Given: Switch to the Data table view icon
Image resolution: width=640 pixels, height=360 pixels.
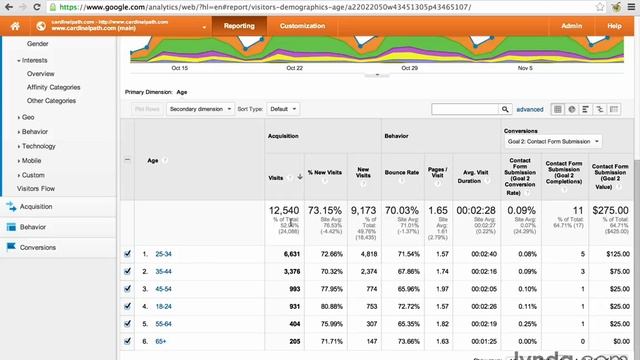Looking at the screenshot, I should click(x=558, y=109).
